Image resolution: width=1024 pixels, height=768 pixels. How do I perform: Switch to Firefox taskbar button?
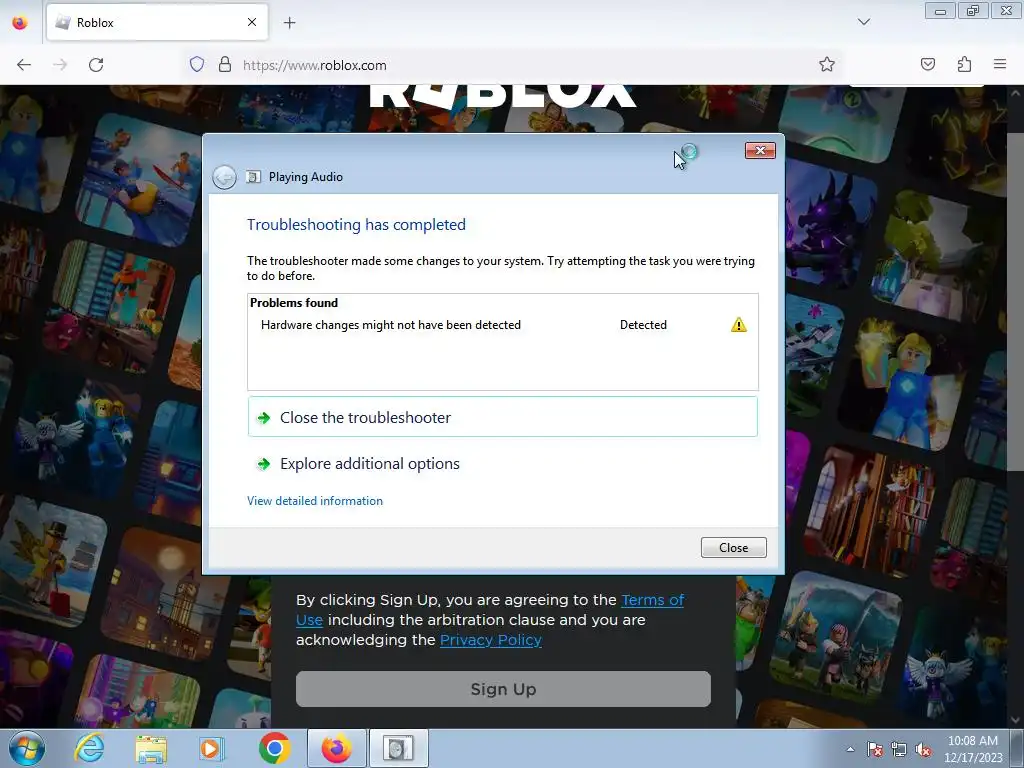[336, 748]
